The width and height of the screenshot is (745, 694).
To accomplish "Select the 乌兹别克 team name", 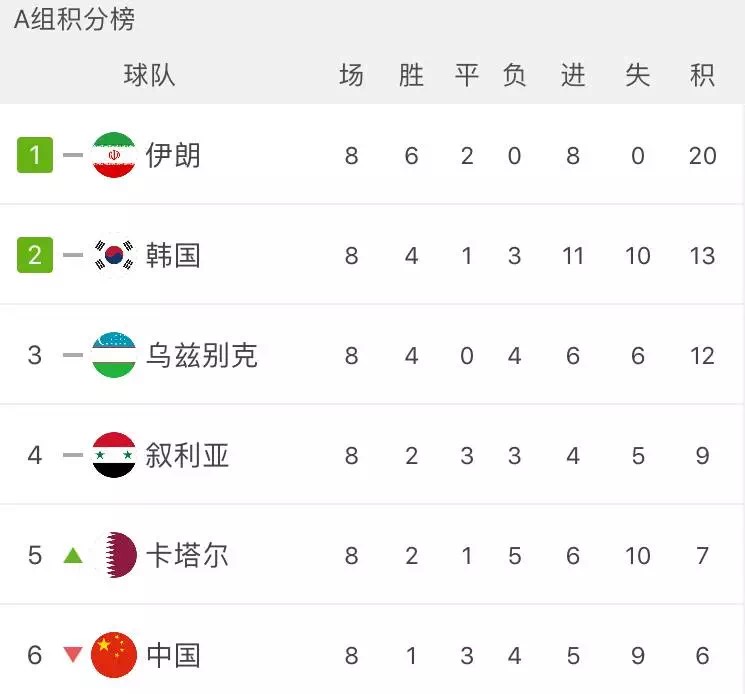I will point(201,355).
